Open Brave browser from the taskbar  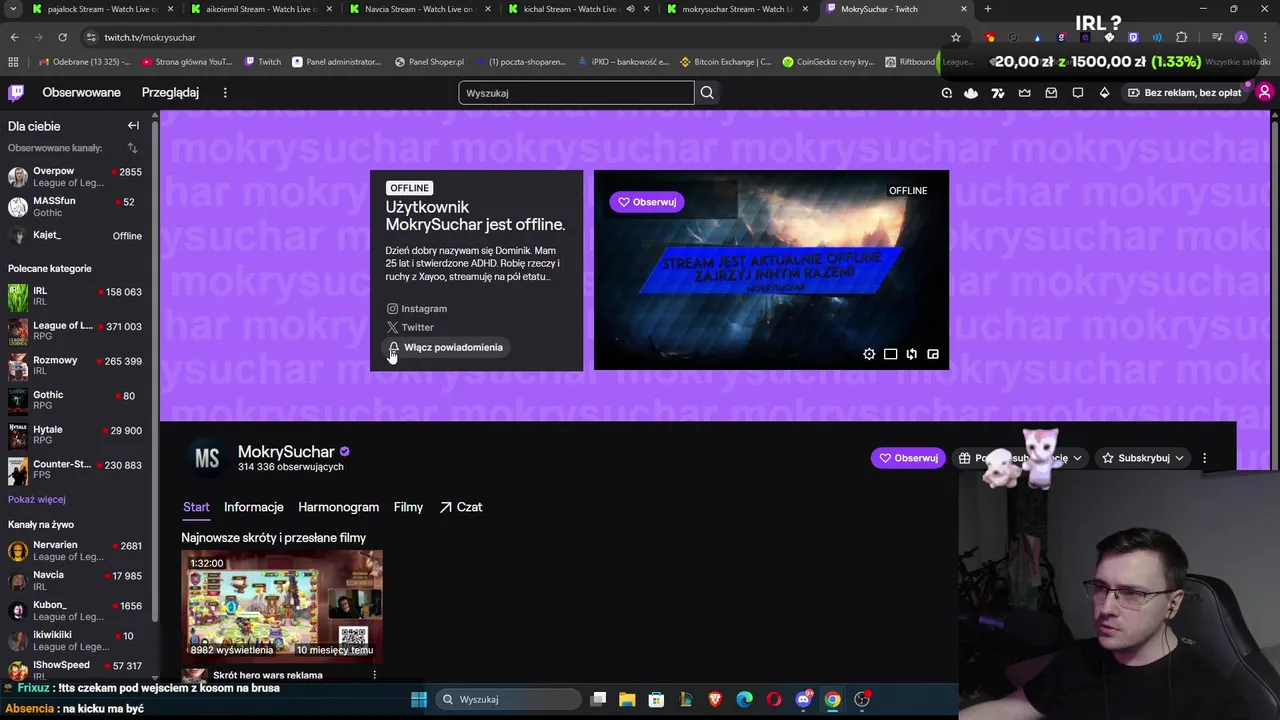(715, 699)
